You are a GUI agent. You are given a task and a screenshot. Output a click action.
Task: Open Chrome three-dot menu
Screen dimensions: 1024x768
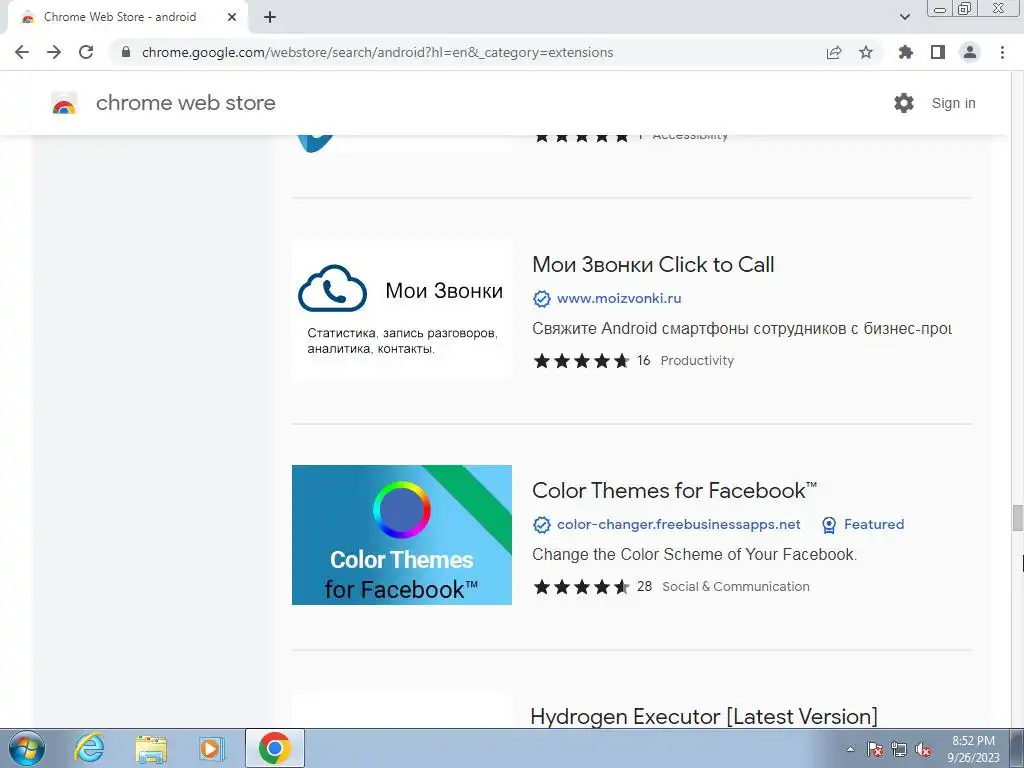pyautogui.click(x=1002, y=52)
